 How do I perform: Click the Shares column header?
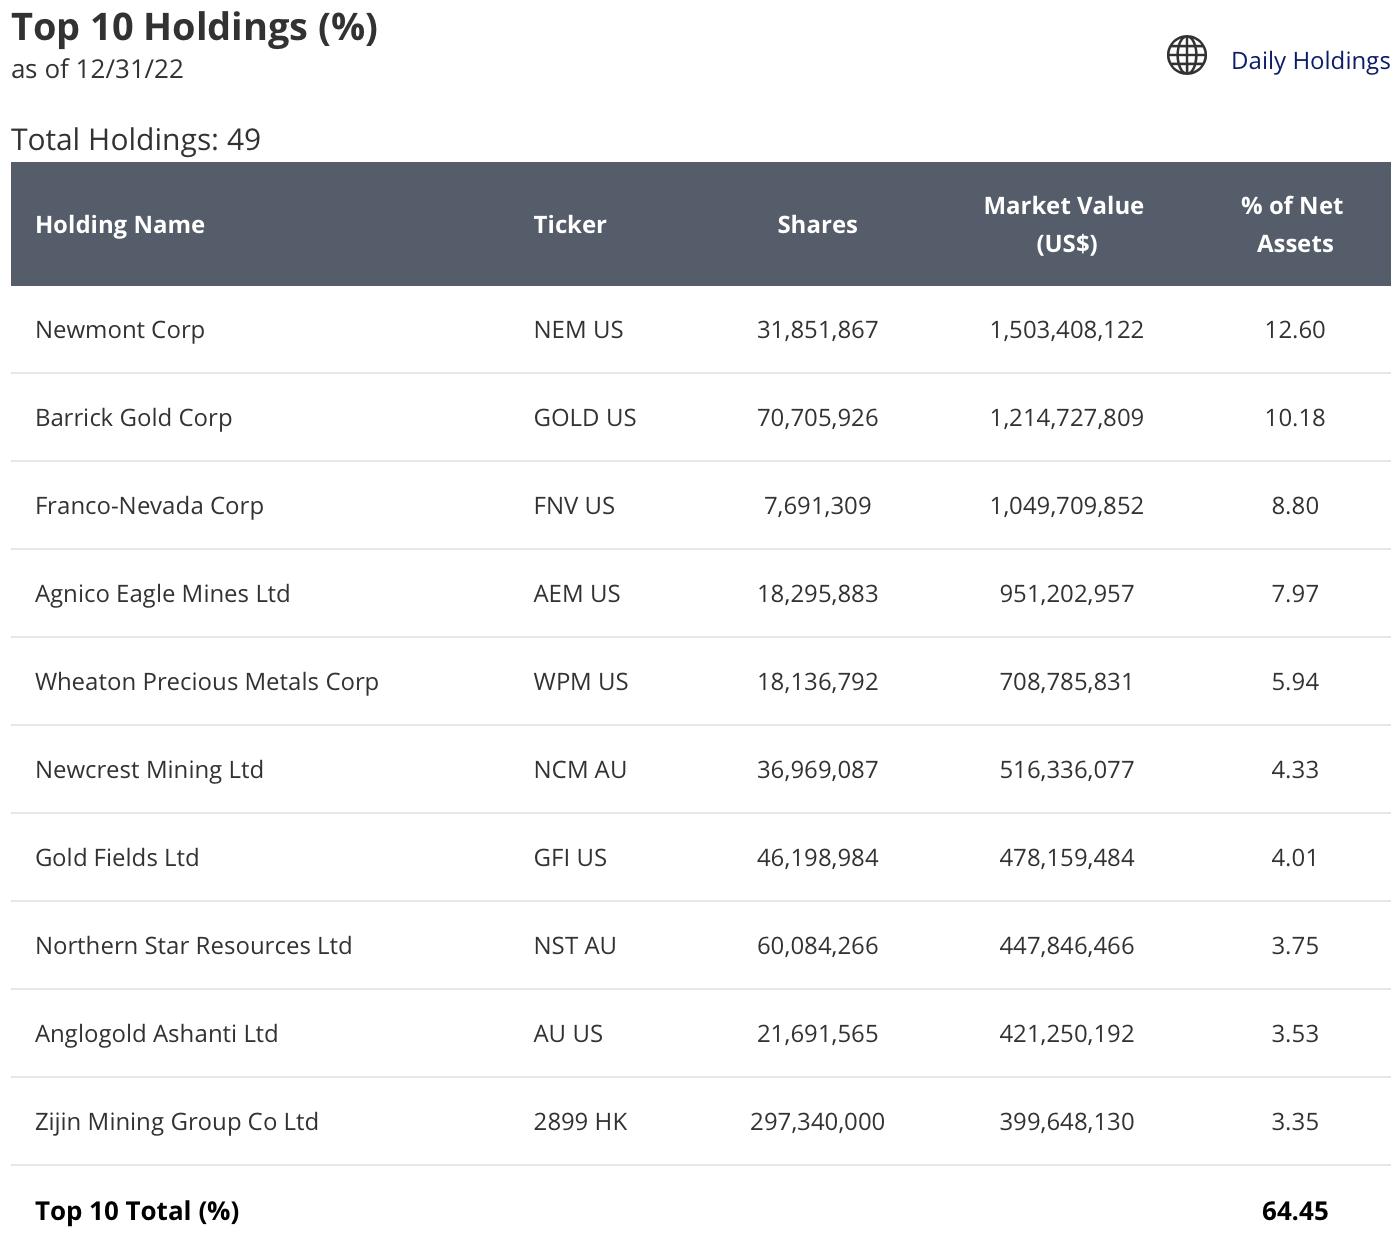[x=817, y=225]
